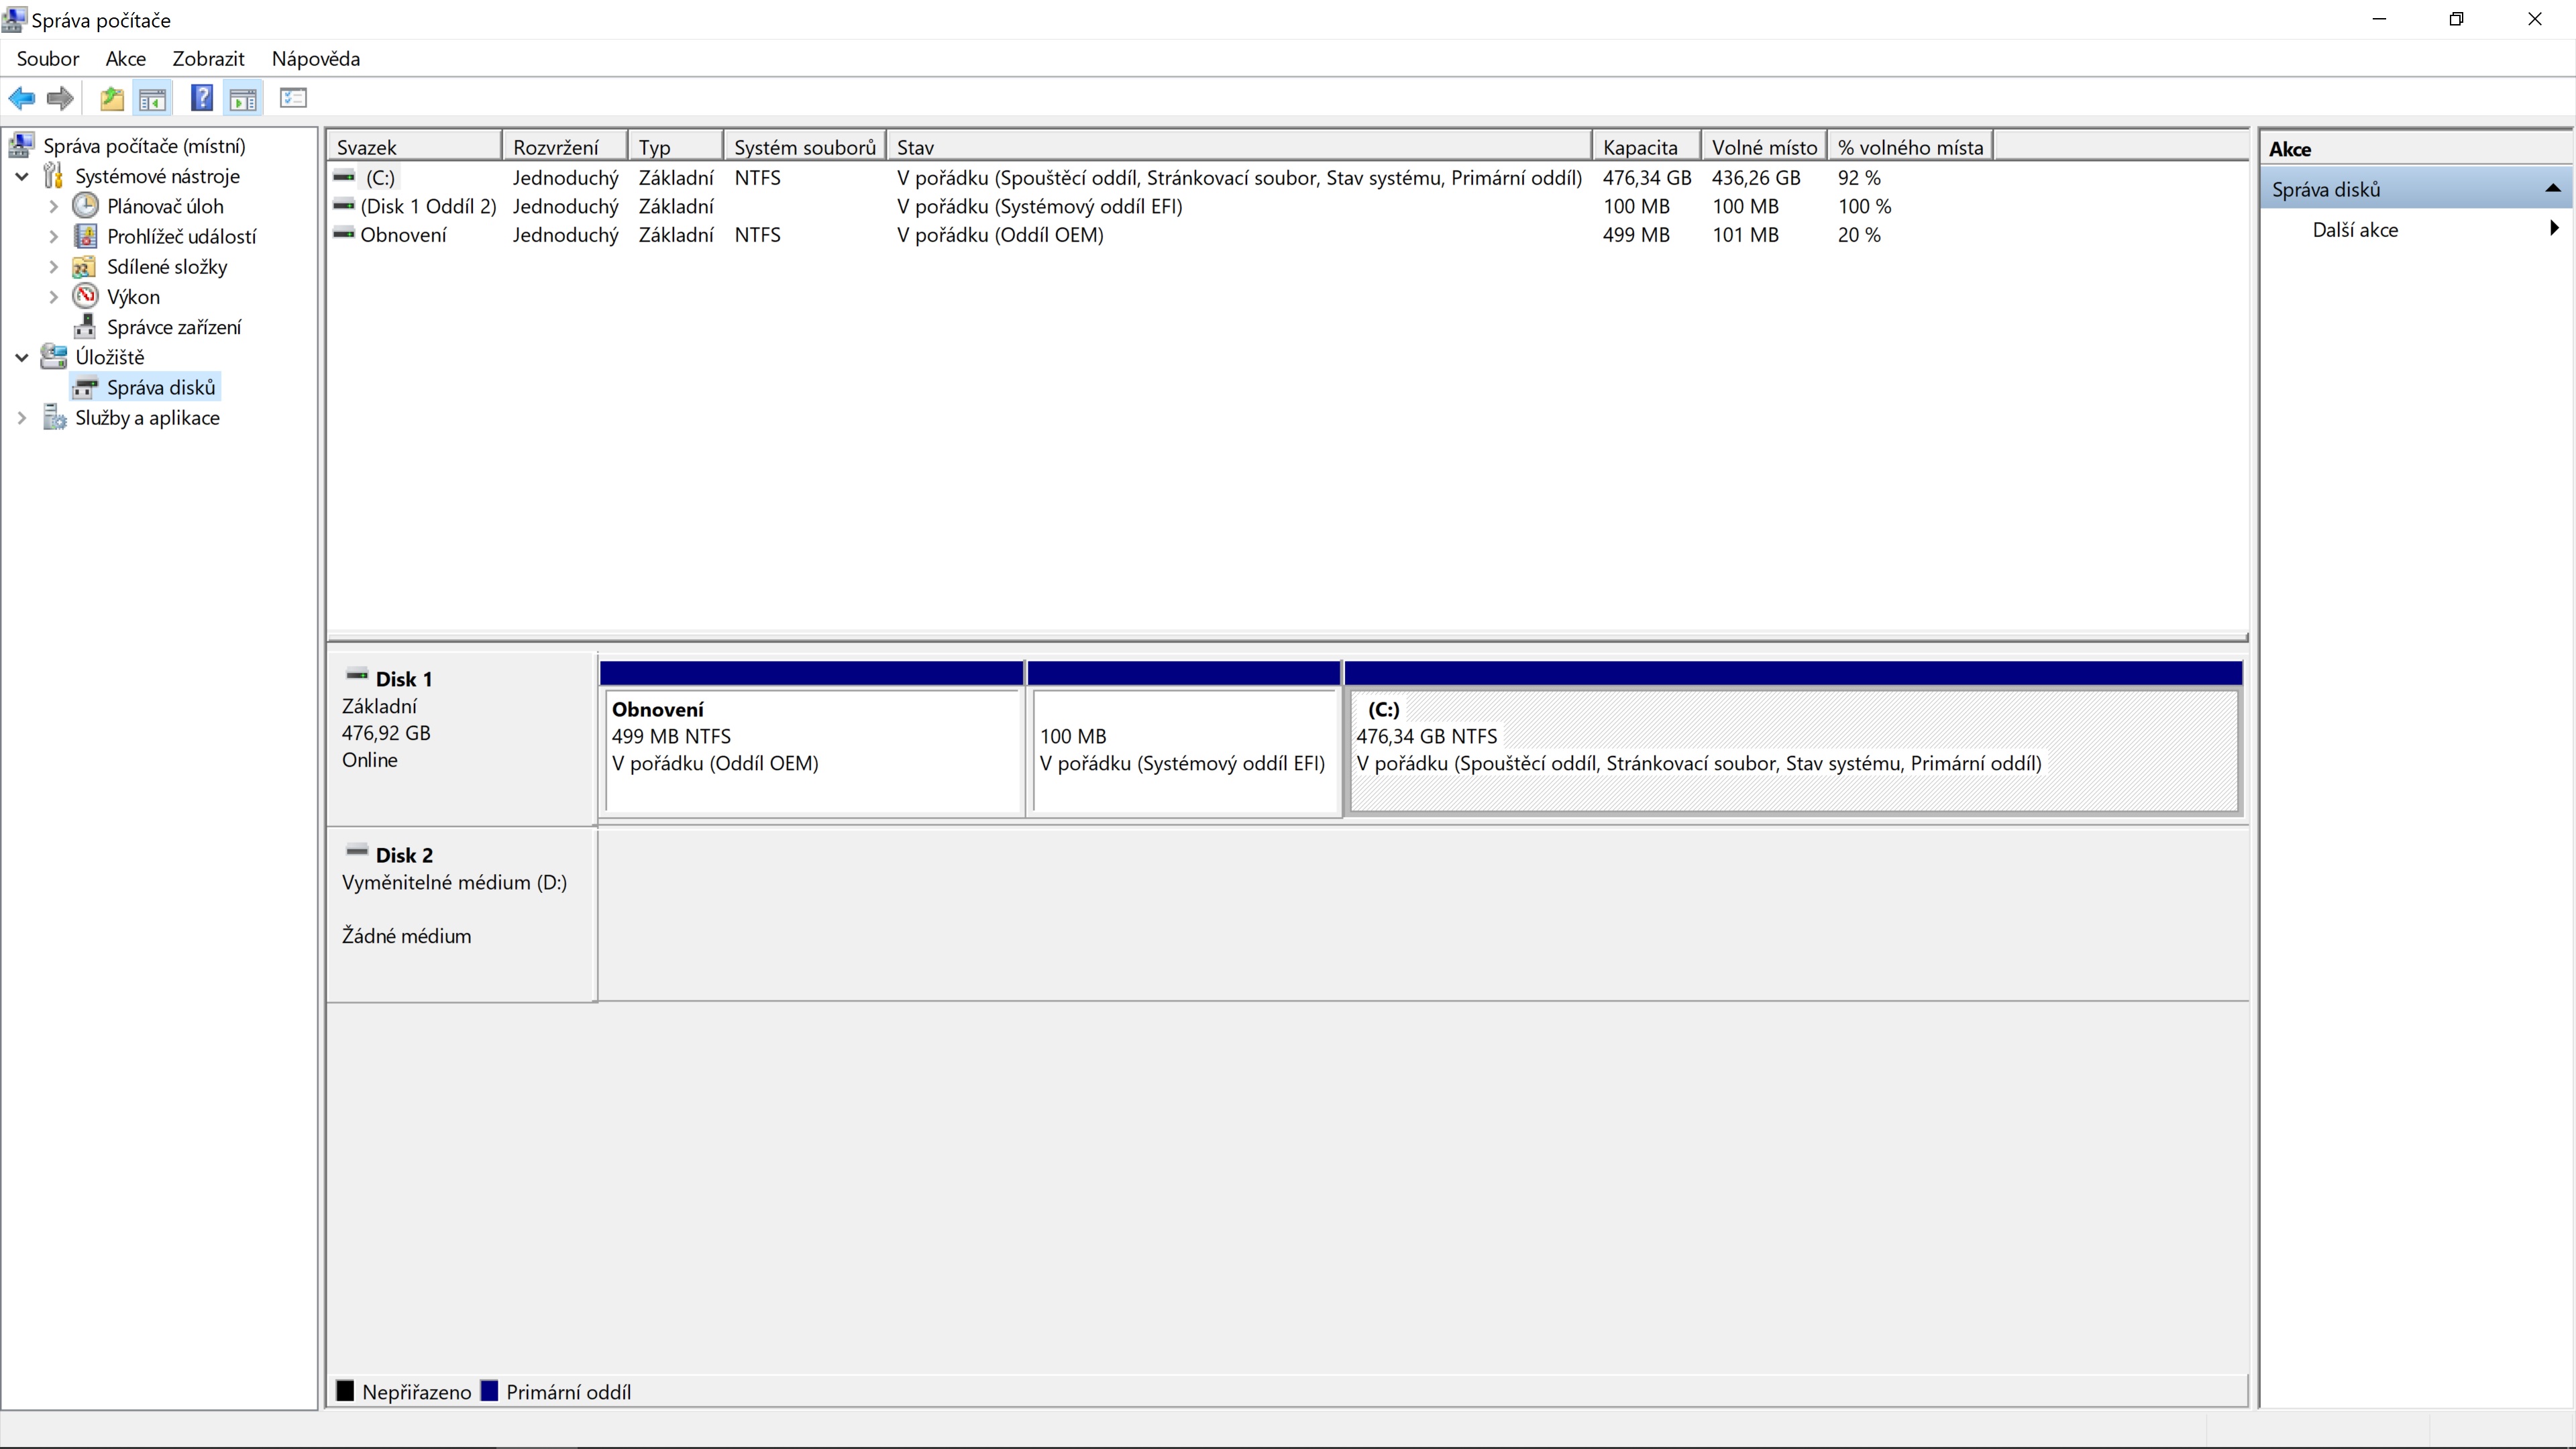
Task: Expand the Služby a aplikace node
Action: pos(22,418)
